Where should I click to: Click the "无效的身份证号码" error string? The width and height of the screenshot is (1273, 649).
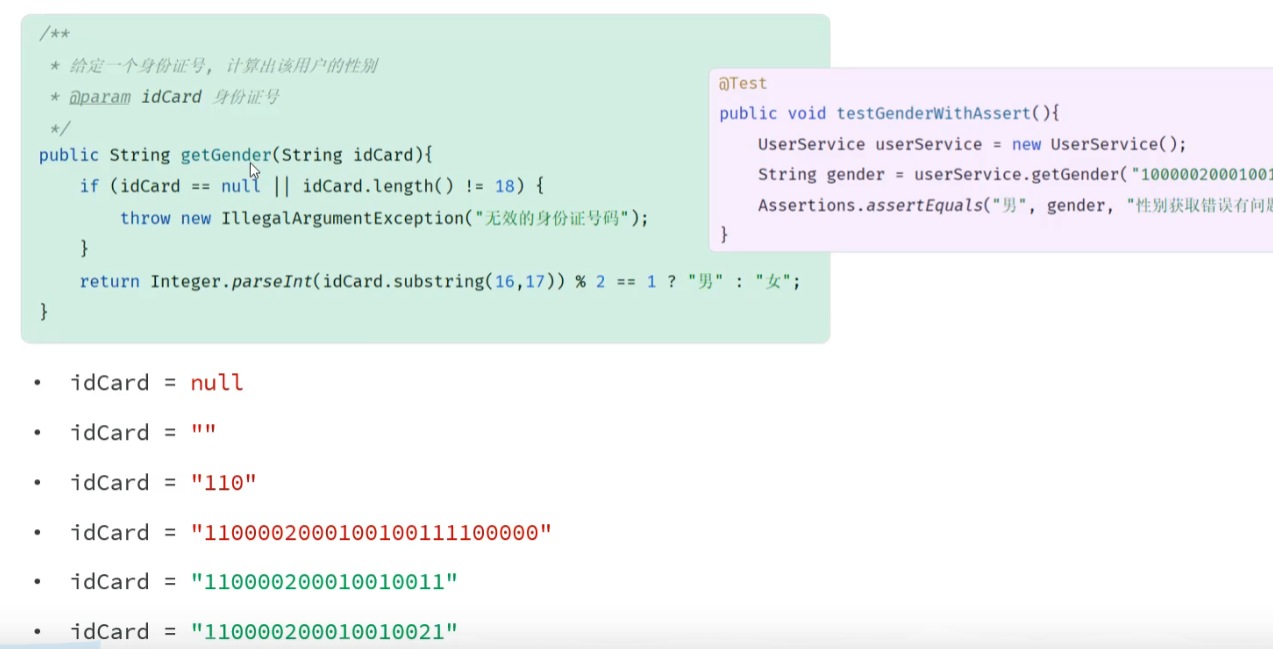(x=560, y=218)
